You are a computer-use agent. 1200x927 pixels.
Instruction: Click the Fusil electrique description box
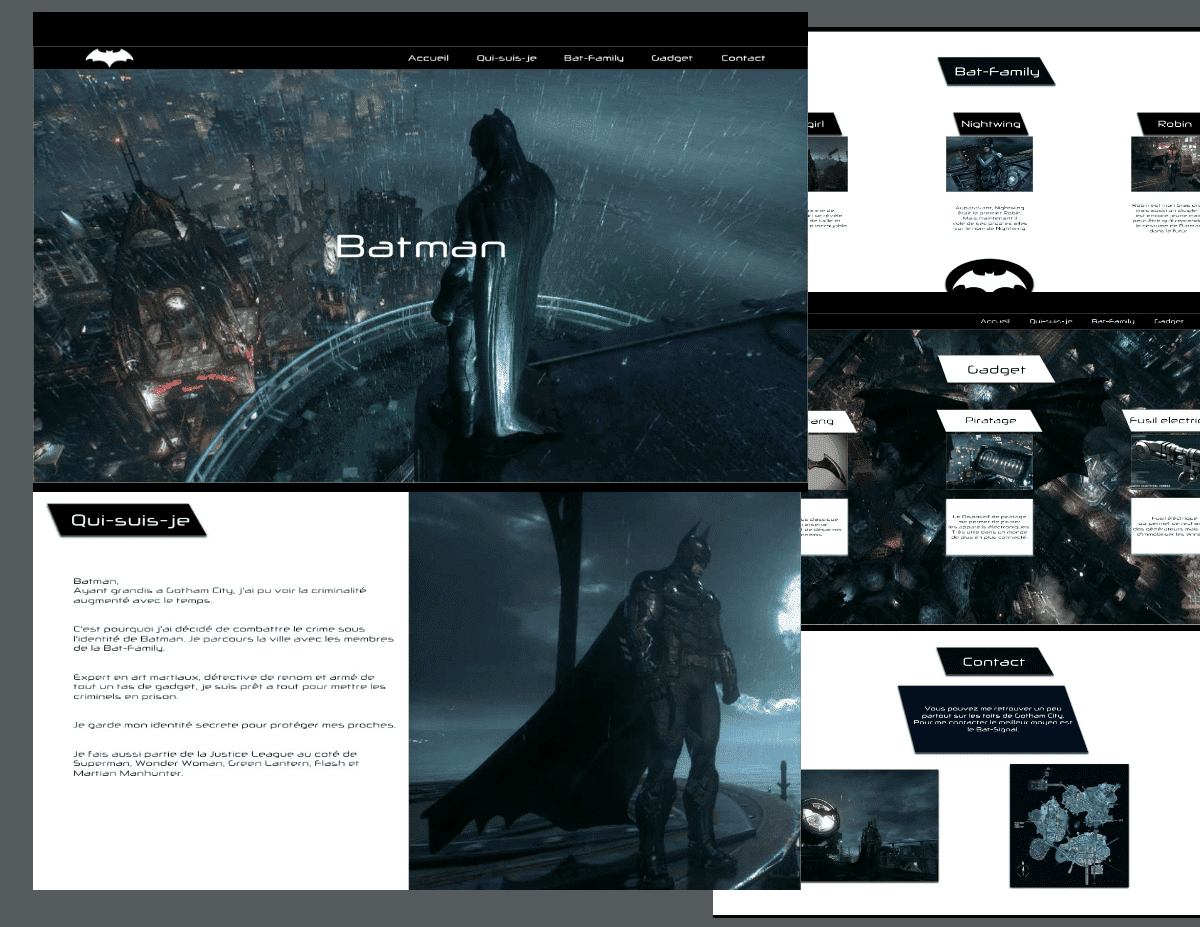[x=1165, y=527]
